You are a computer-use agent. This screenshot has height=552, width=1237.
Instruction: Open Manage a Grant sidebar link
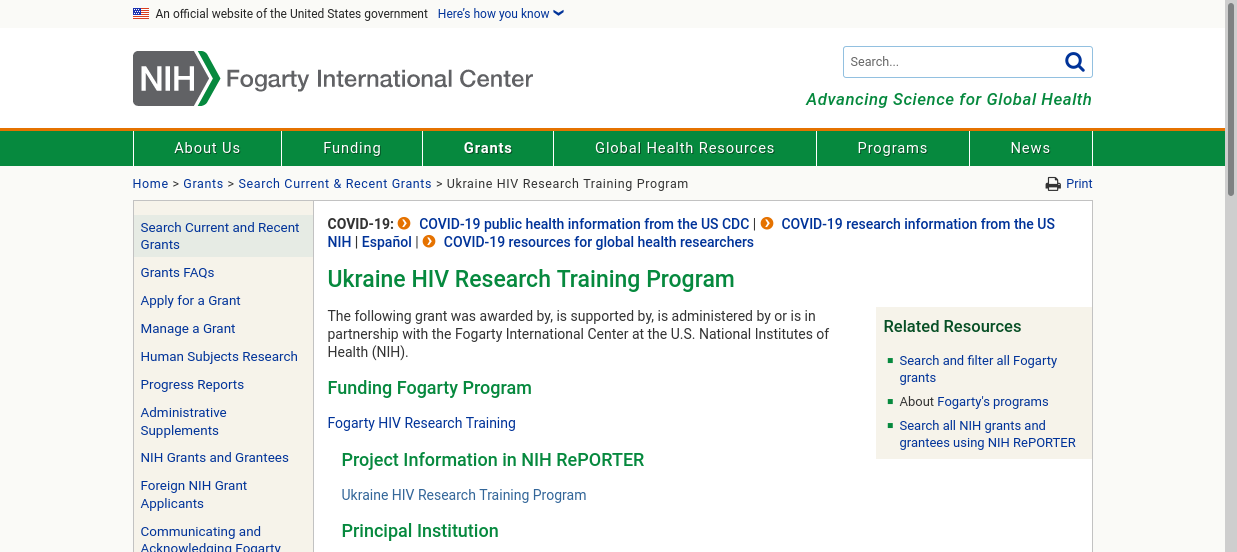(188, 329)
